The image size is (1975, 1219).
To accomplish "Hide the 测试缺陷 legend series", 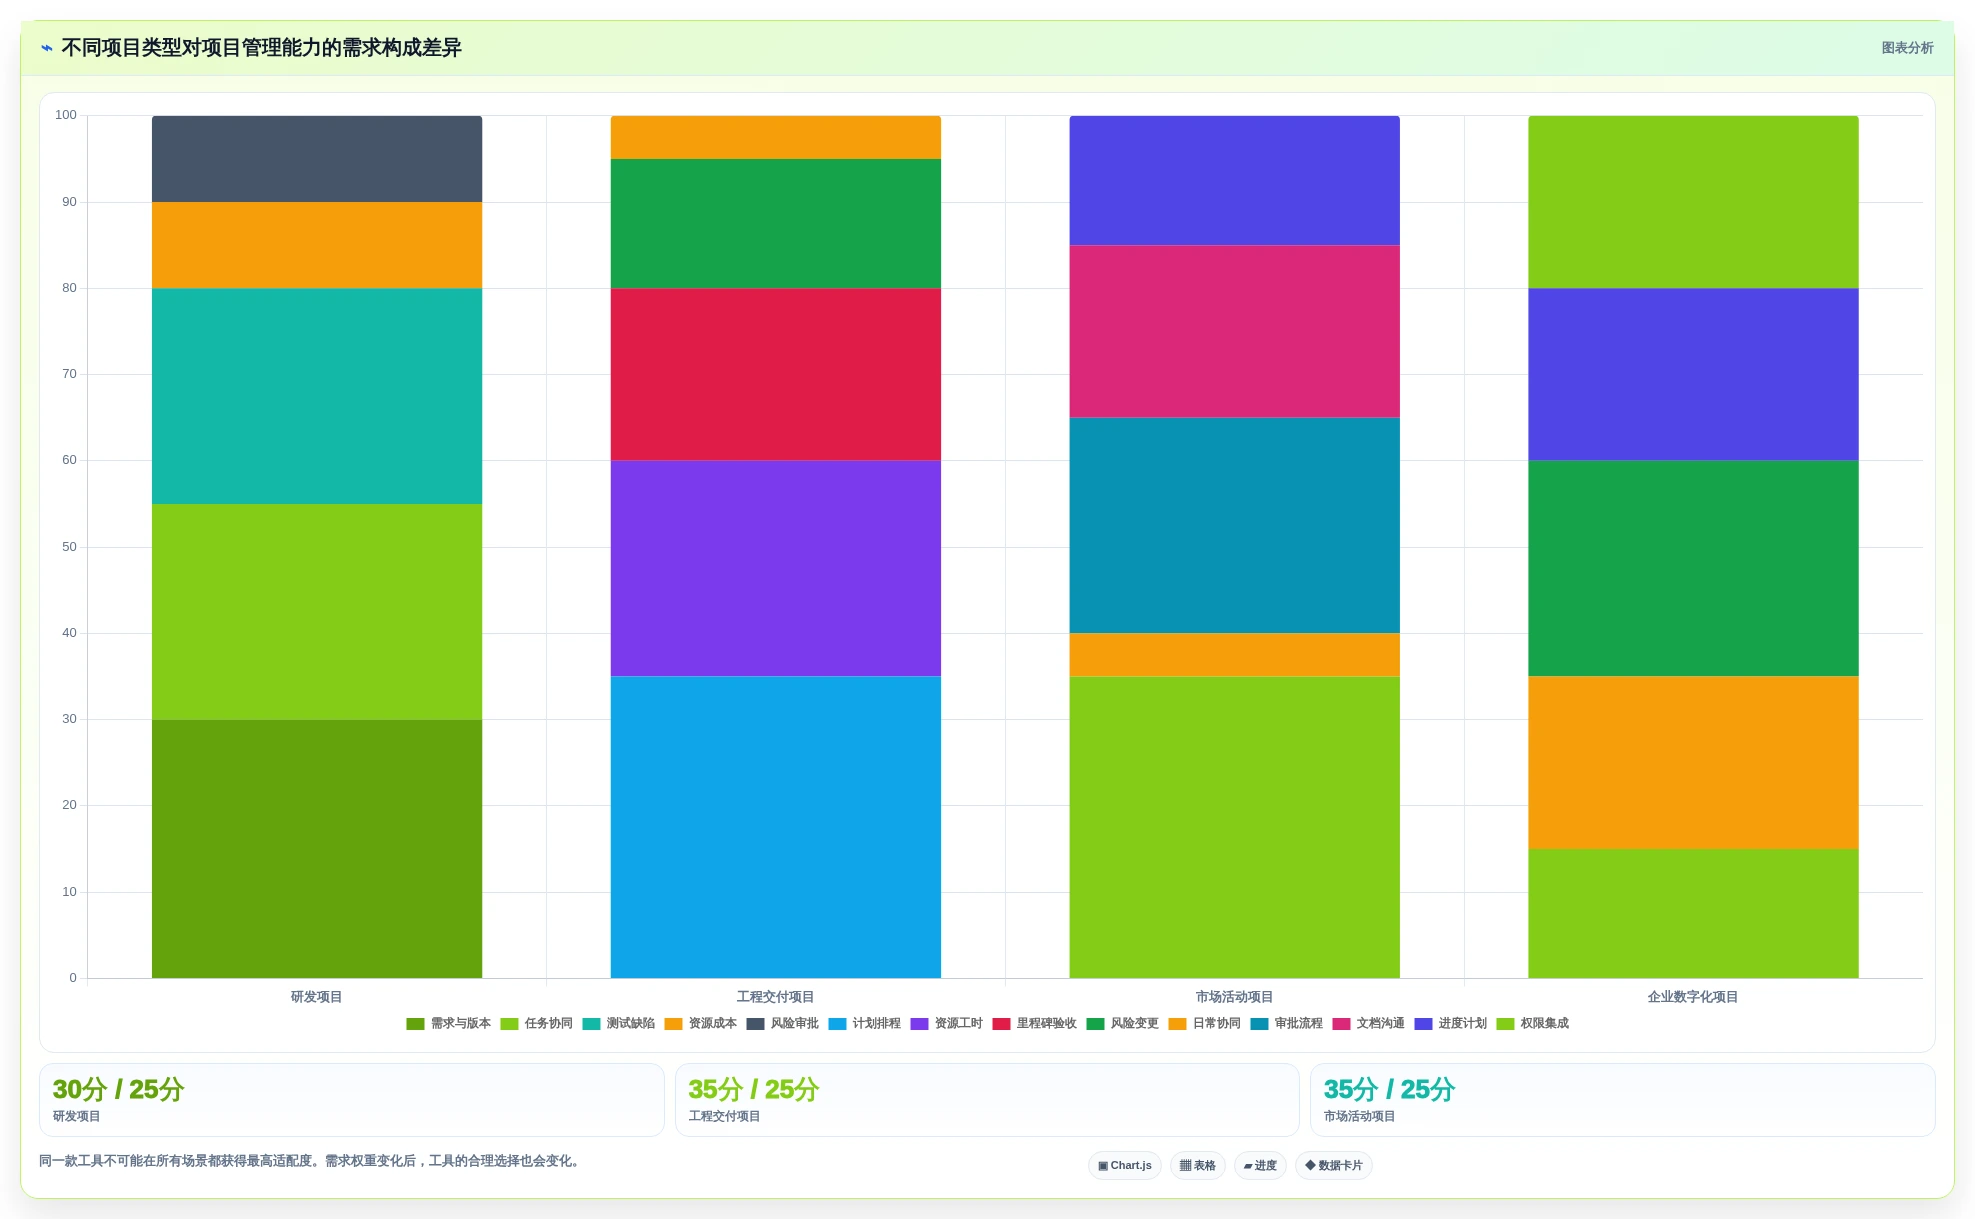I will pyautogui.click(x=618, y=1024).
